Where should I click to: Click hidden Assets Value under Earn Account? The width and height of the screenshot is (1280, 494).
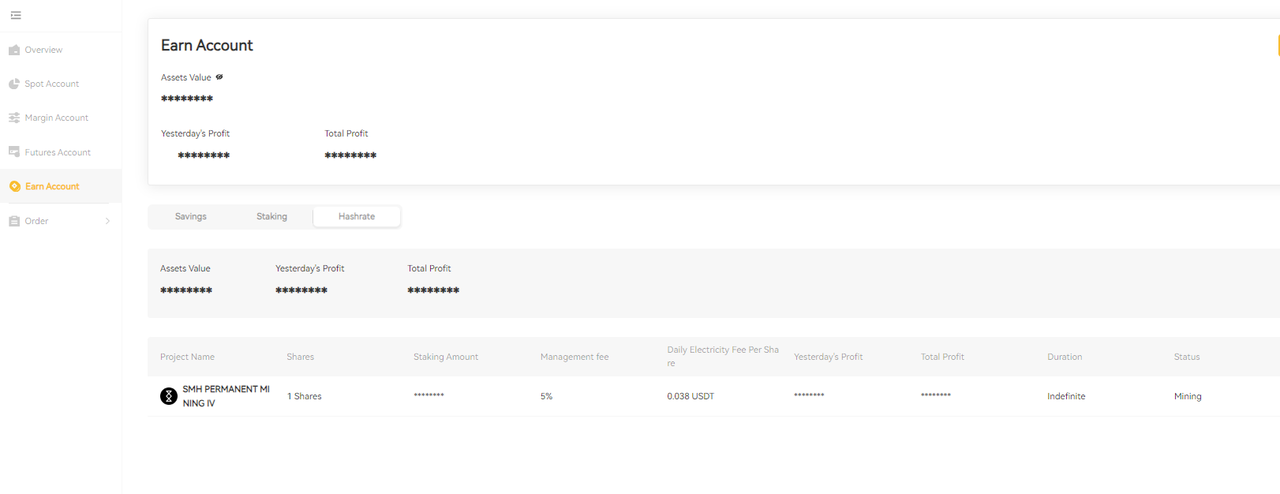(187, 99)
